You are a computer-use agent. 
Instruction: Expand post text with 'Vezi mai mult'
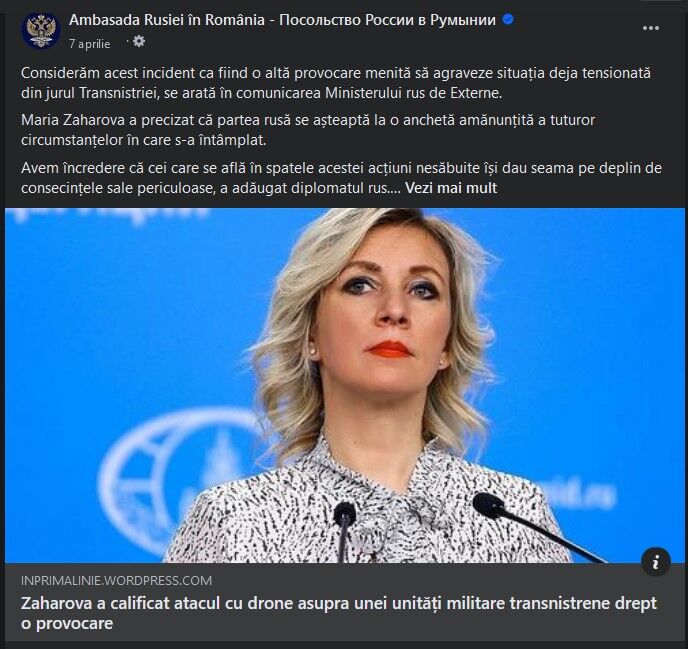coord(451,188)
